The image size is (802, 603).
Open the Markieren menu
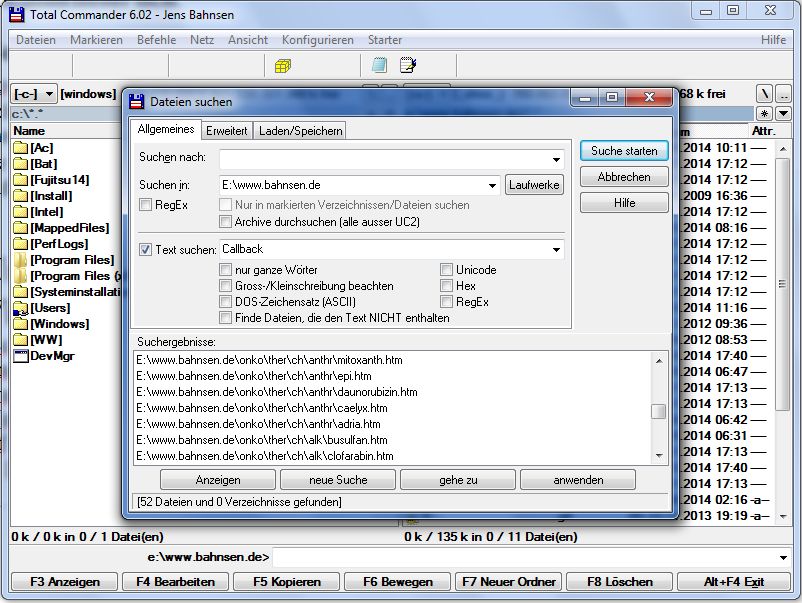(96, 40)
